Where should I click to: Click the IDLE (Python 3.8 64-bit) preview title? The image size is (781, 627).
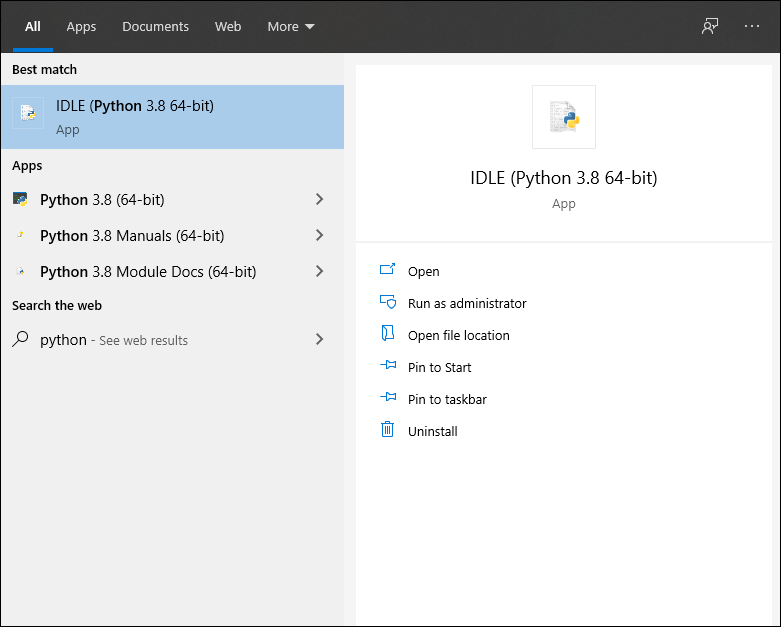(x=564, y=178)
